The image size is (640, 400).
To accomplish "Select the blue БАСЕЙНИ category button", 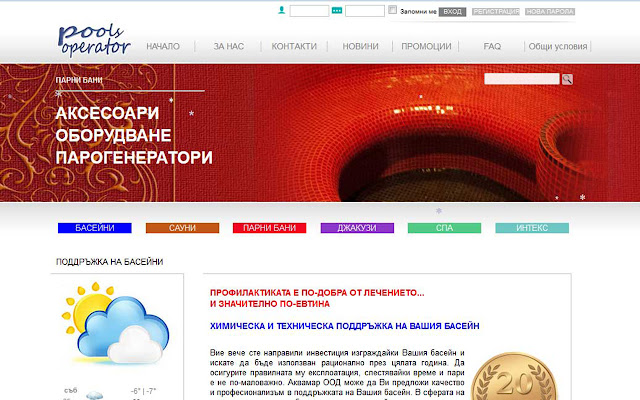I will (95, 228).
